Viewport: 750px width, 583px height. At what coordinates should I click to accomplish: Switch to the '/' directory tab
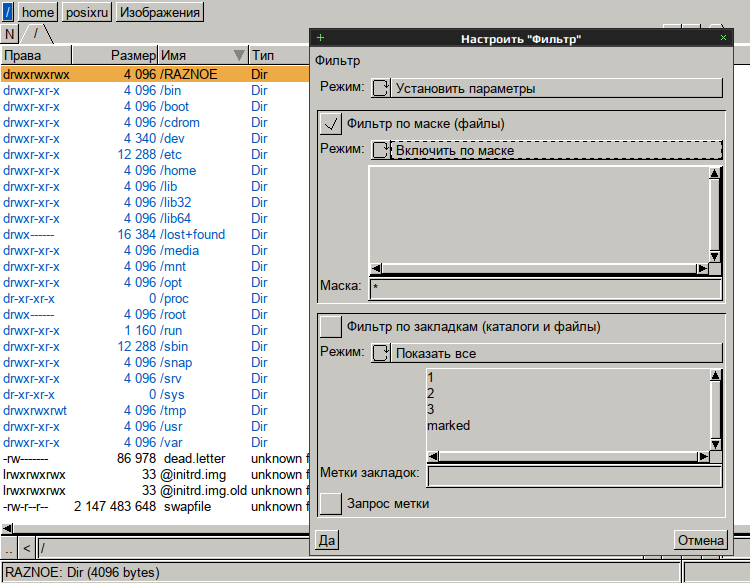coord(37,34)
